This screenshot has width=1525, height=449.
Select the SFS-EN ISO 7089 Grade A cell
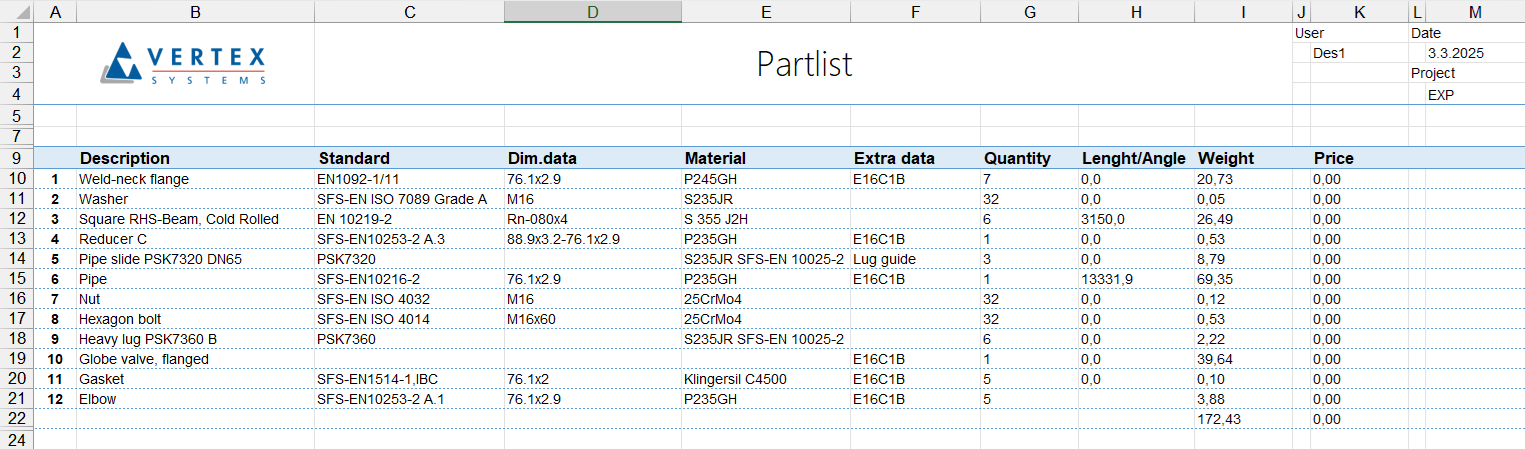[x=401, y=199]
